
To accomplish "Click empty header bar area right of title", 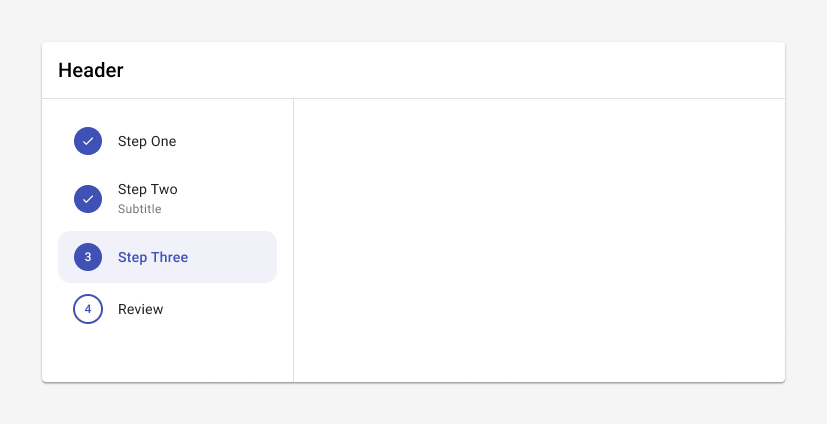I will 454,70.
